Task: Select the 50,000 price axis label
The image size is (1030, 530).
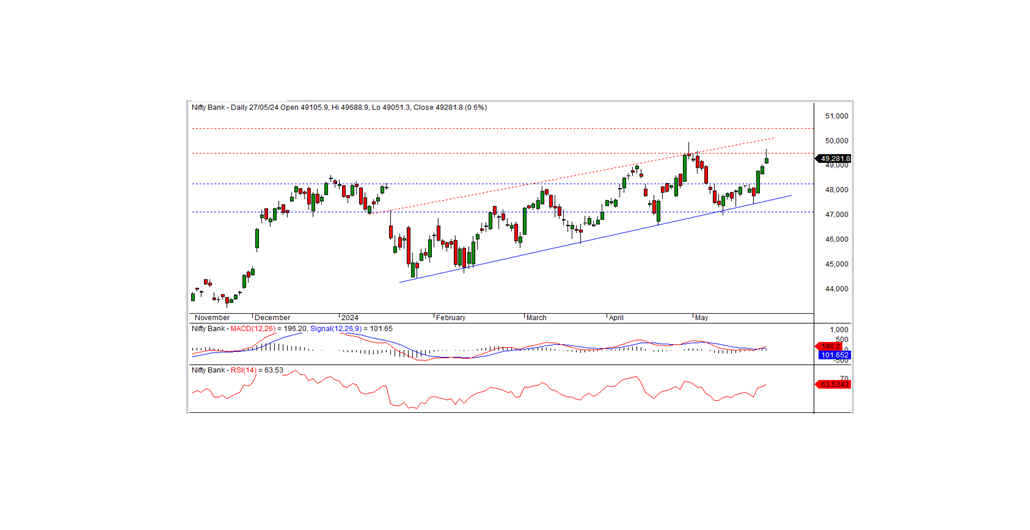Action: (837, 141)
